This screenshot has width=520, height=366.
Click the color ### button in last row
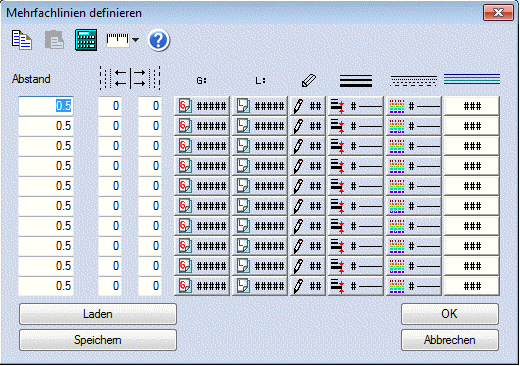[x=472, y=286]
